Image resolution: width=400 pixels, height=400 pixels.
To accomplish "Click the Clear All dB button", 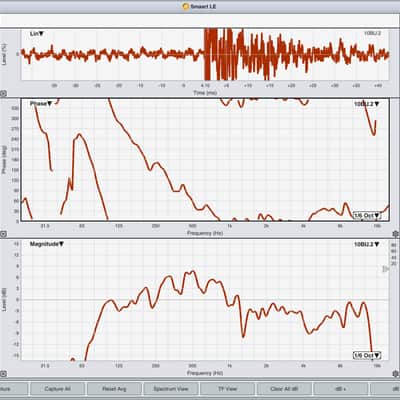I will click(284, 389).
